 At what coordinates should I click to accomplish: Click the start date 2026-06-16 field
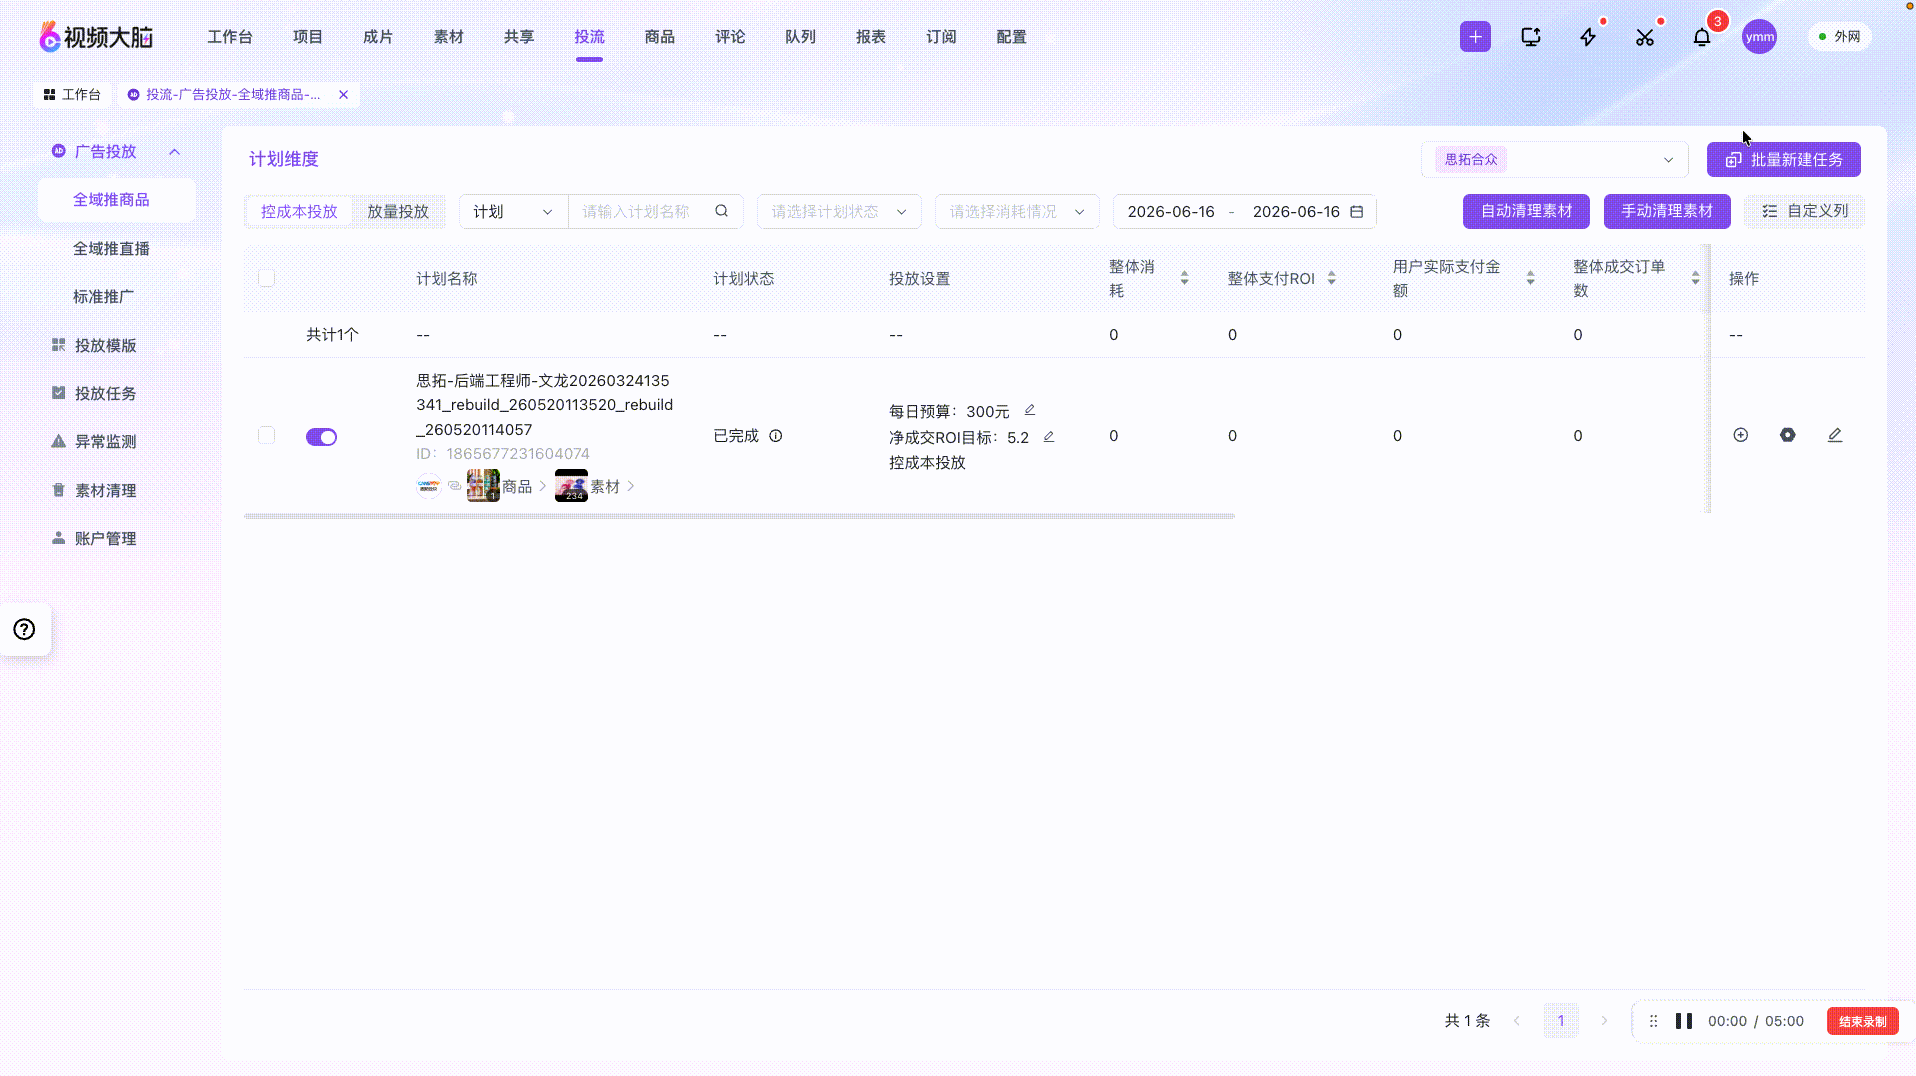point(1171,212)
